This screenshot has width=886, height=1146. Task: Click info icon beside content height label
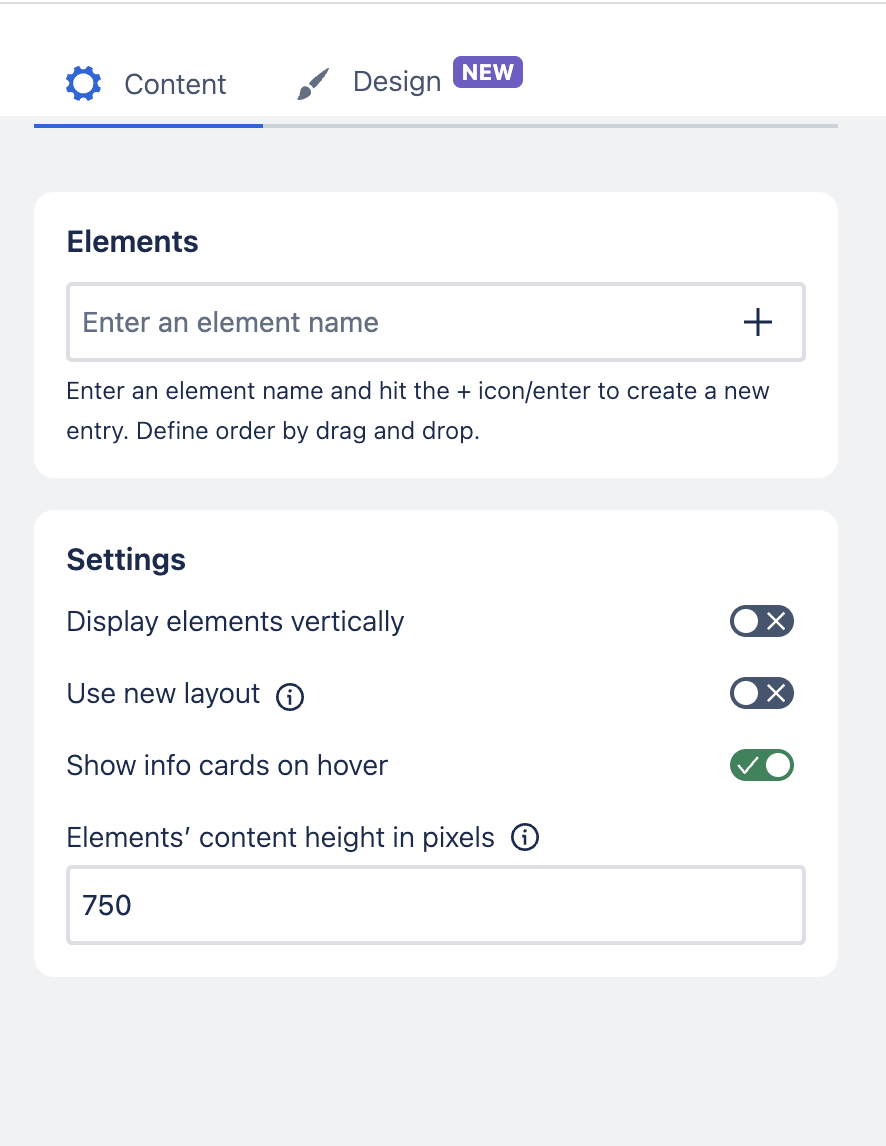[x=525, y=838]
